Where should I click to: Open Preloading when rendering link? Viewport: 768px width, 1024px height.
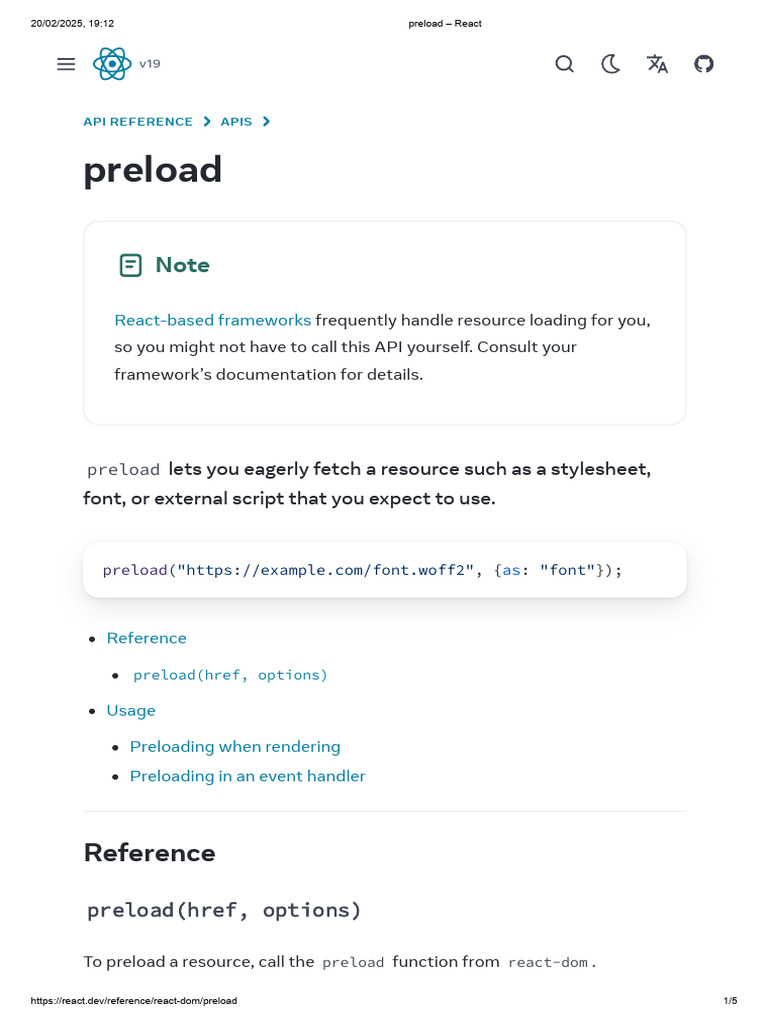pyautogui.click(x=235, y=746)
